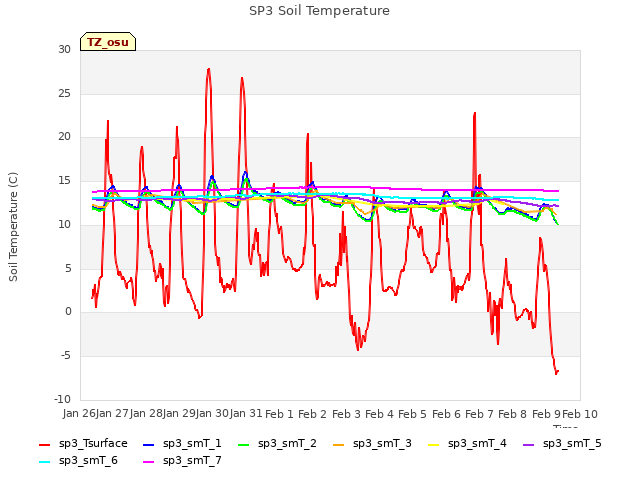Click the Jan 30 x-axis tick label
The image size is (640, 480).
pos(212,413)
